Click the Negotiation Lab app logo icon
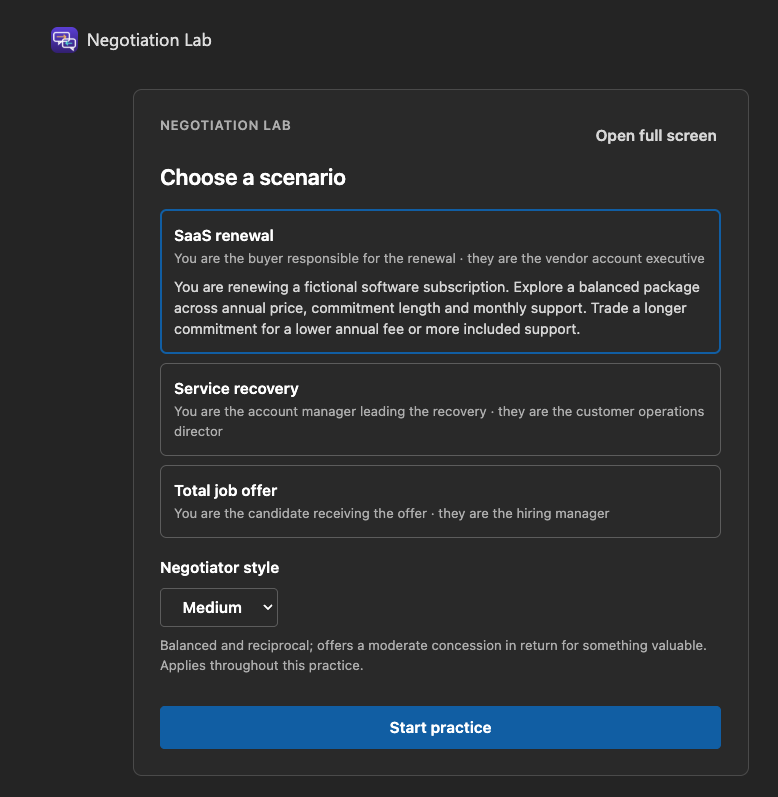The image size is (778, 797). 64,40
